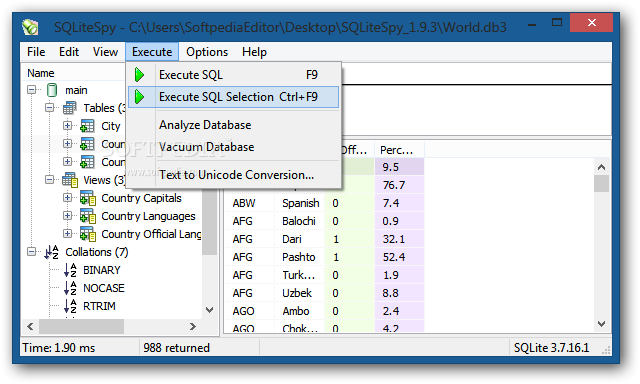This screenshot has width=640, height=384.
Task: Click the SQLite 3.7.16.1 version status
Action: pyautogui.click(x=551, y=348)
